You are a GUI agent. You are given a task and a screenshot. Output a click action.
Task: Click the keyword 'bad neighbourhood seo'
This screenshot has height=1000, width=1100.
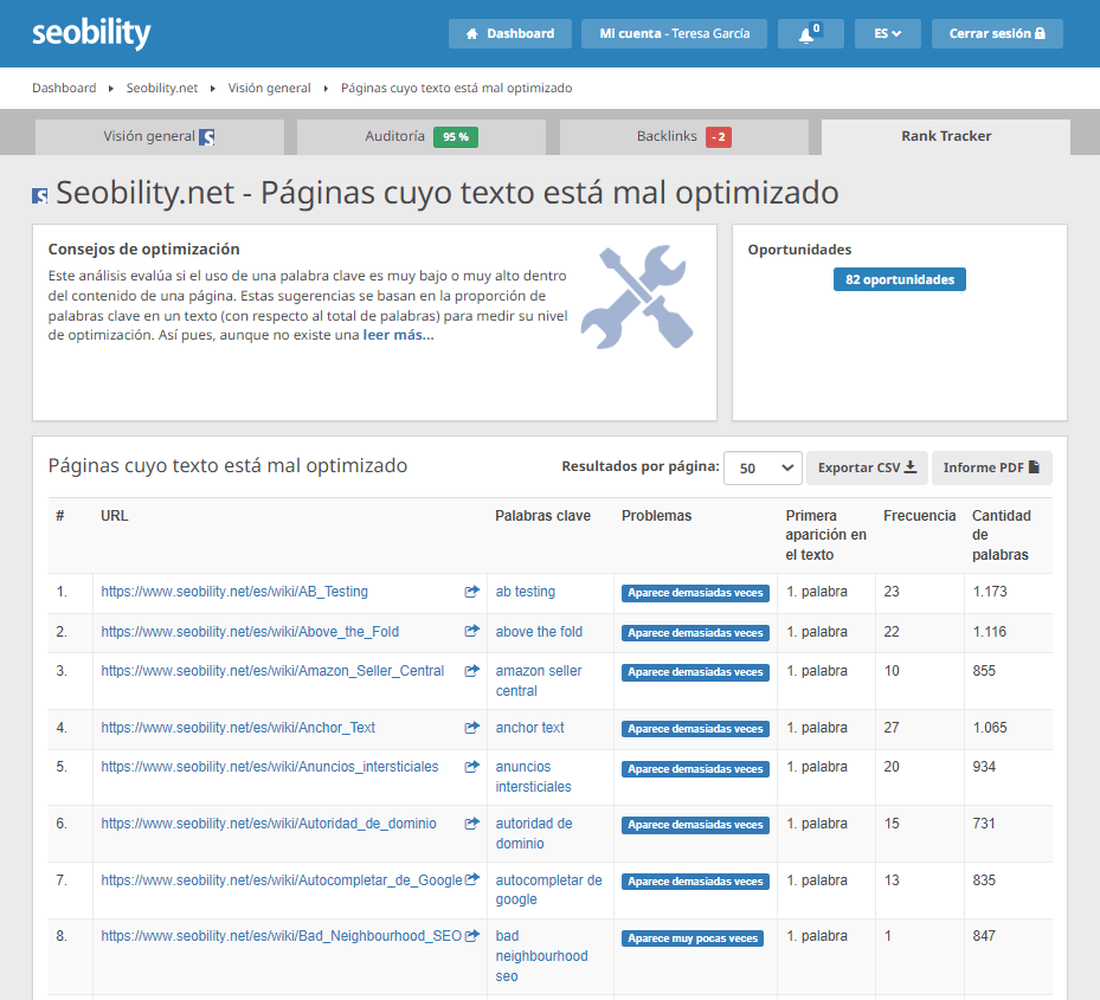tap(542, 956)
